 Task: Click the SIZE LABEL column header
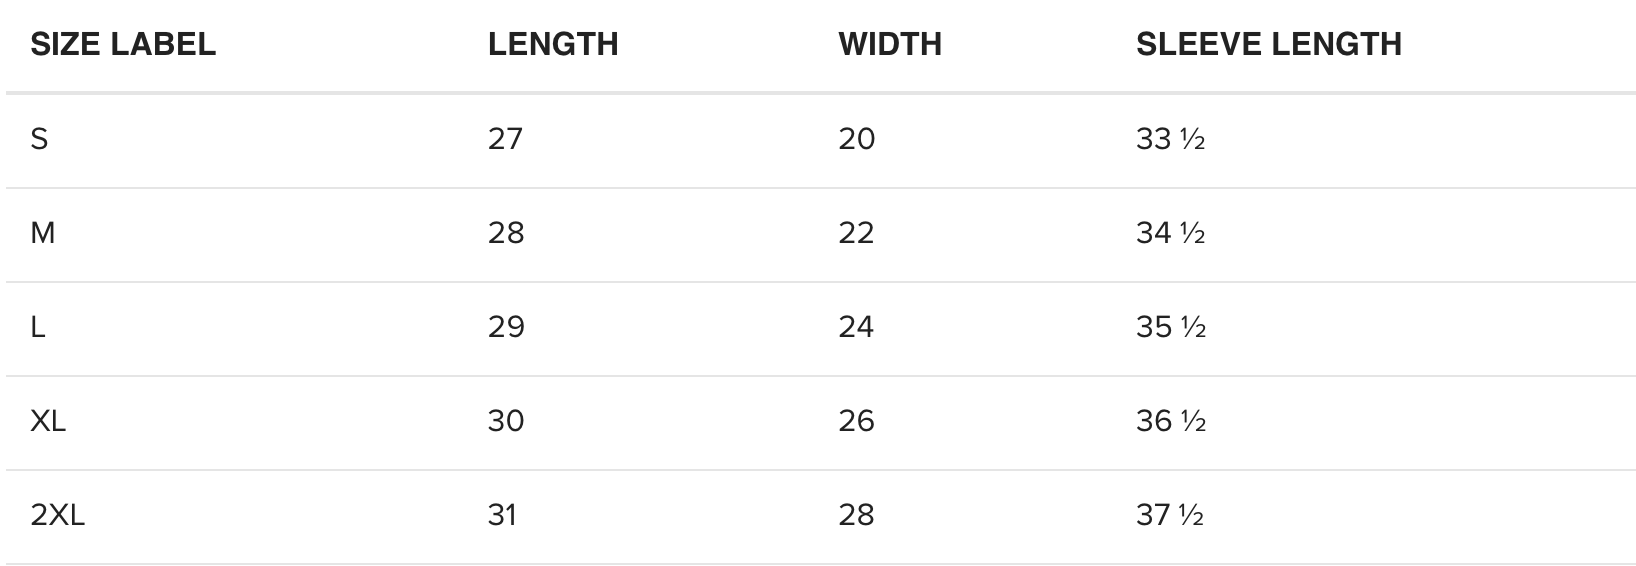(x=123, y=44)
